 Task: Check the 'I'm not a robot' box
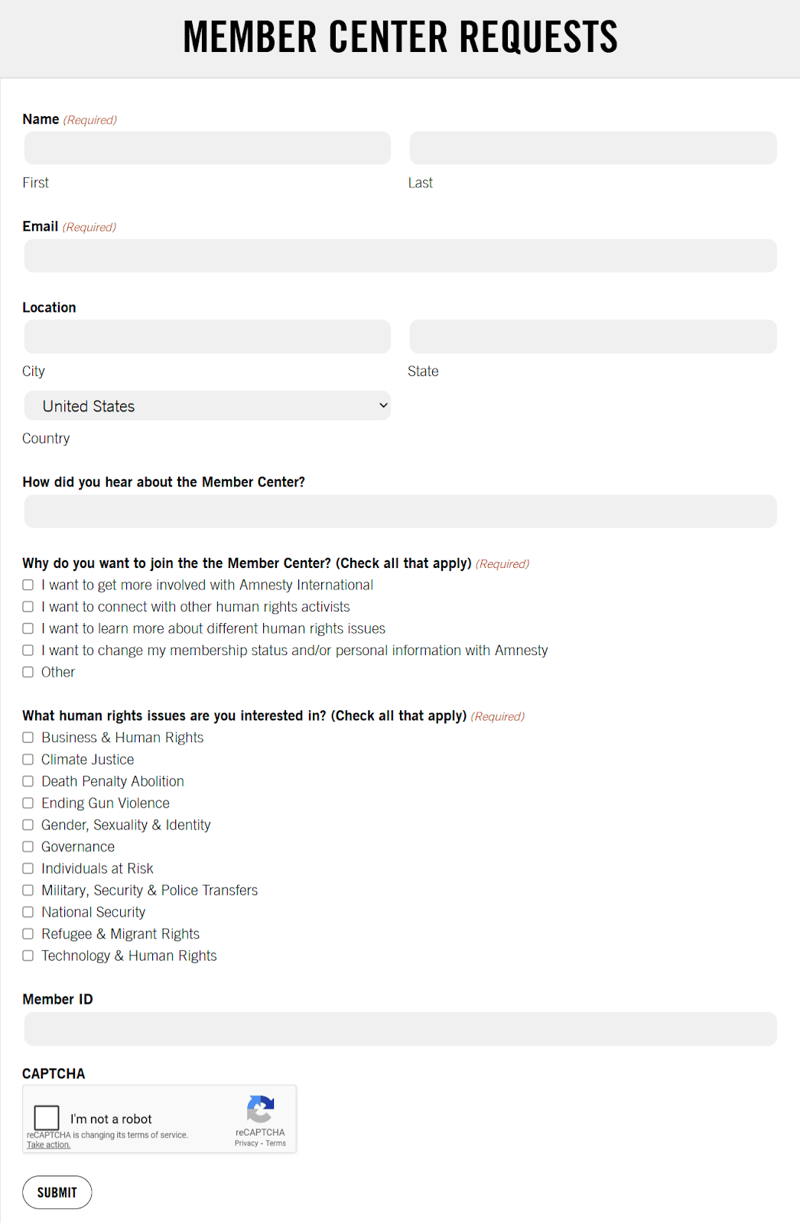tap(46, 1117)
